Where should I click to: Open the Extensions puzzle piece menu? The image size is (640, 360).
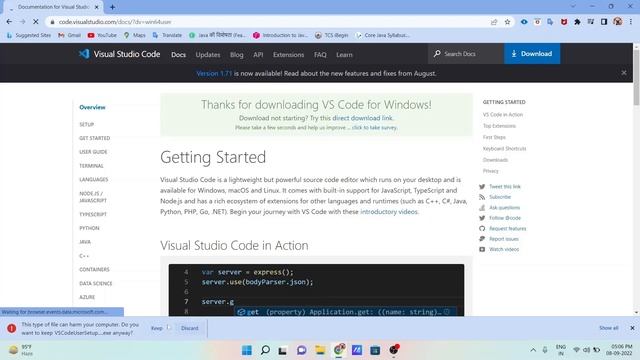pyautogui.click(x=577, y=22)
